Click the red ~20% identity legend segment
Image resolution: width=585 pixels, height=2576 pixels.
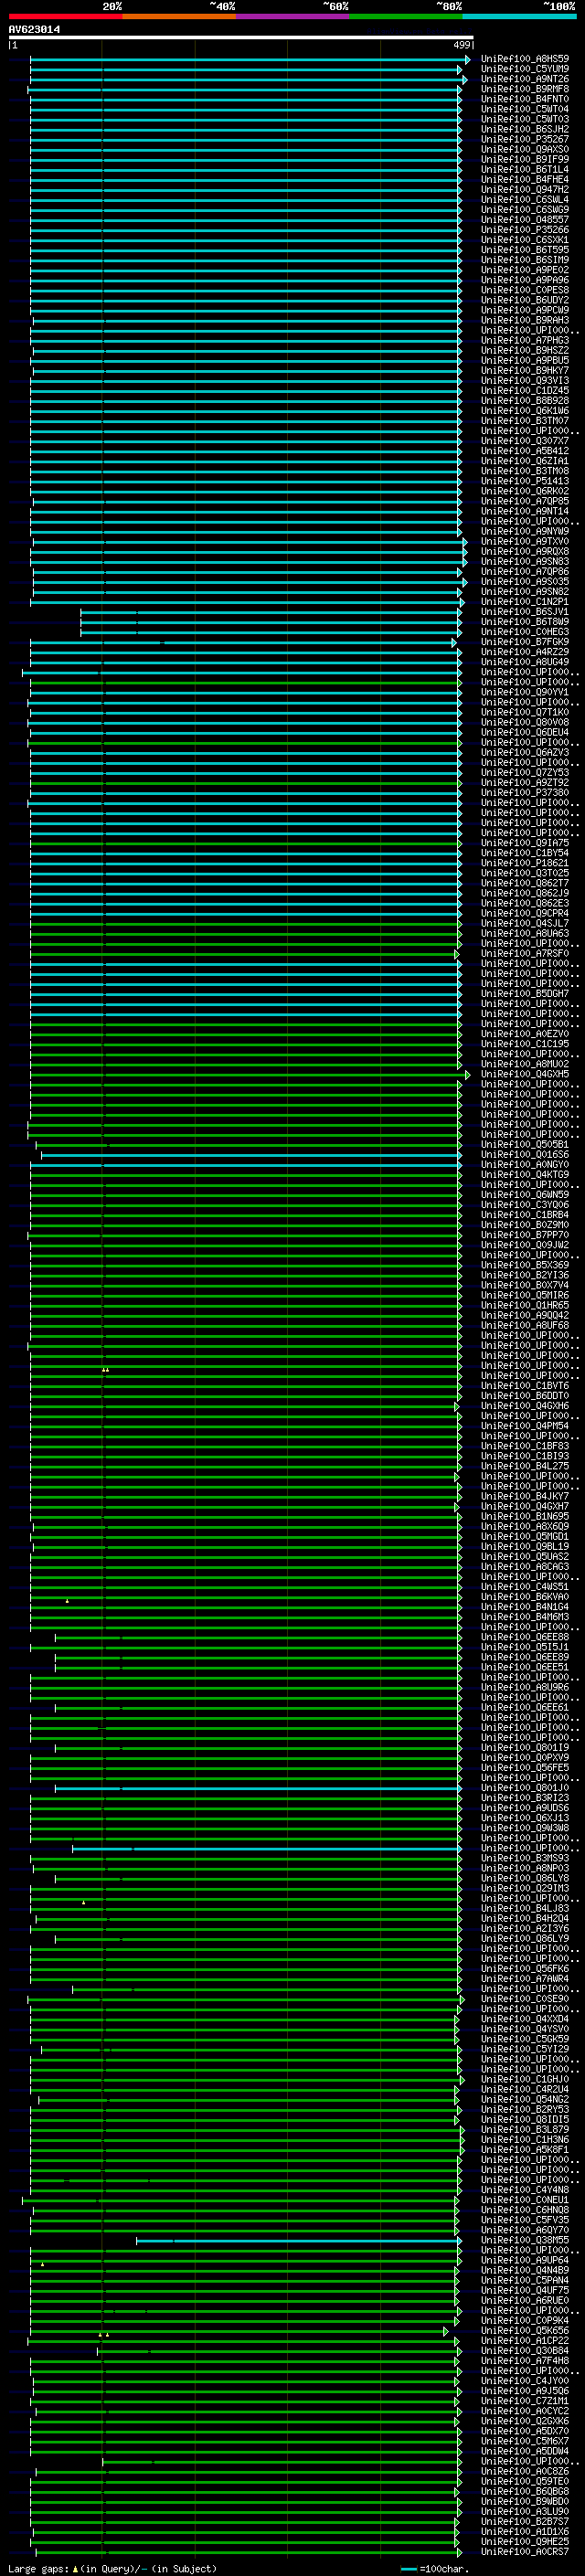coord(65,16)
